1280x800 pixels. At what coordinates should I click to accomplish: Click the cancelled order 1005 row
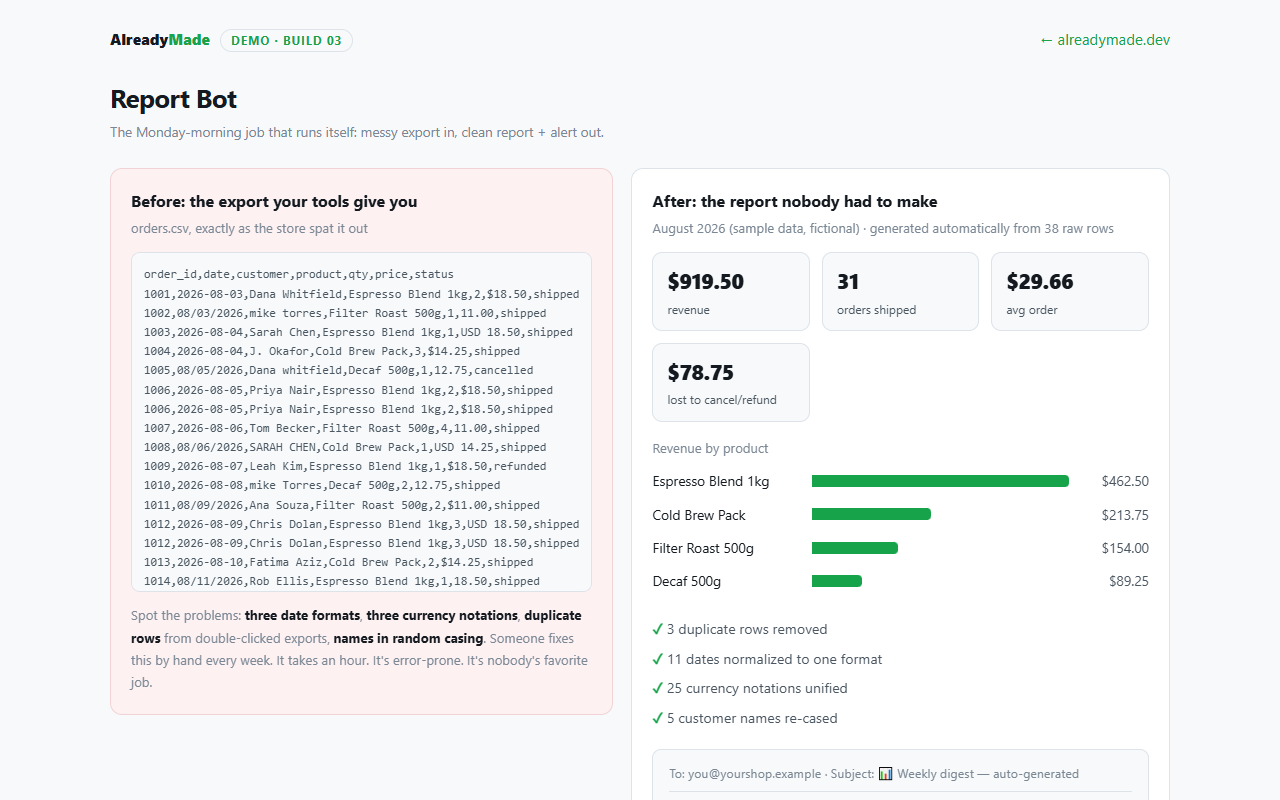tap(339, 370)
